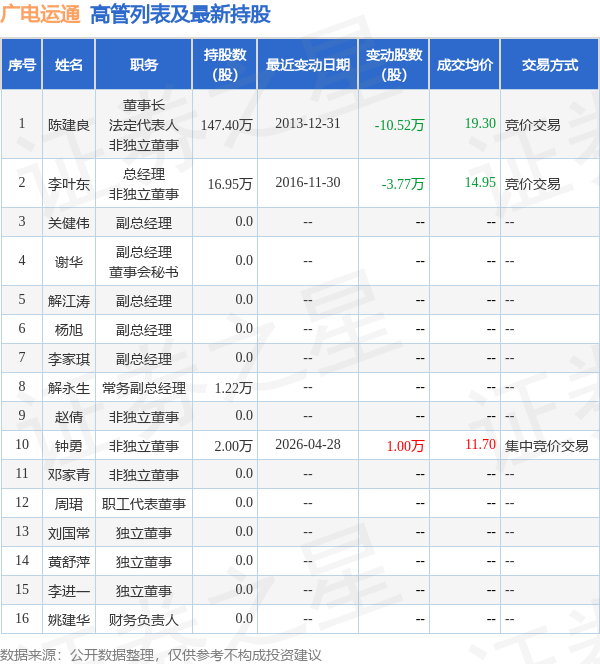Select the name 周珺

click(69, 504)
